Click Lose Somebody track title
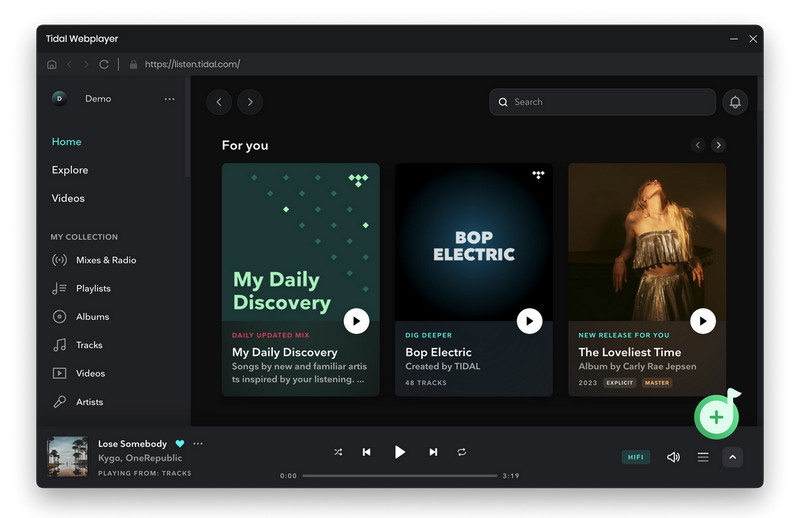This screenshot has width=800, height=518. (132, 443)
